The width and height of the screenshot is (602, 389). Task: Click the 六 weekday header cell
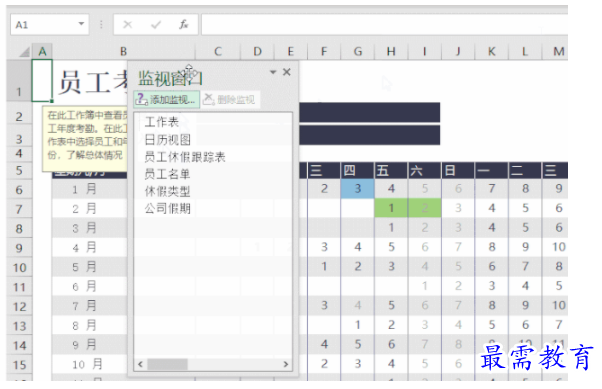tap(424, 170)
